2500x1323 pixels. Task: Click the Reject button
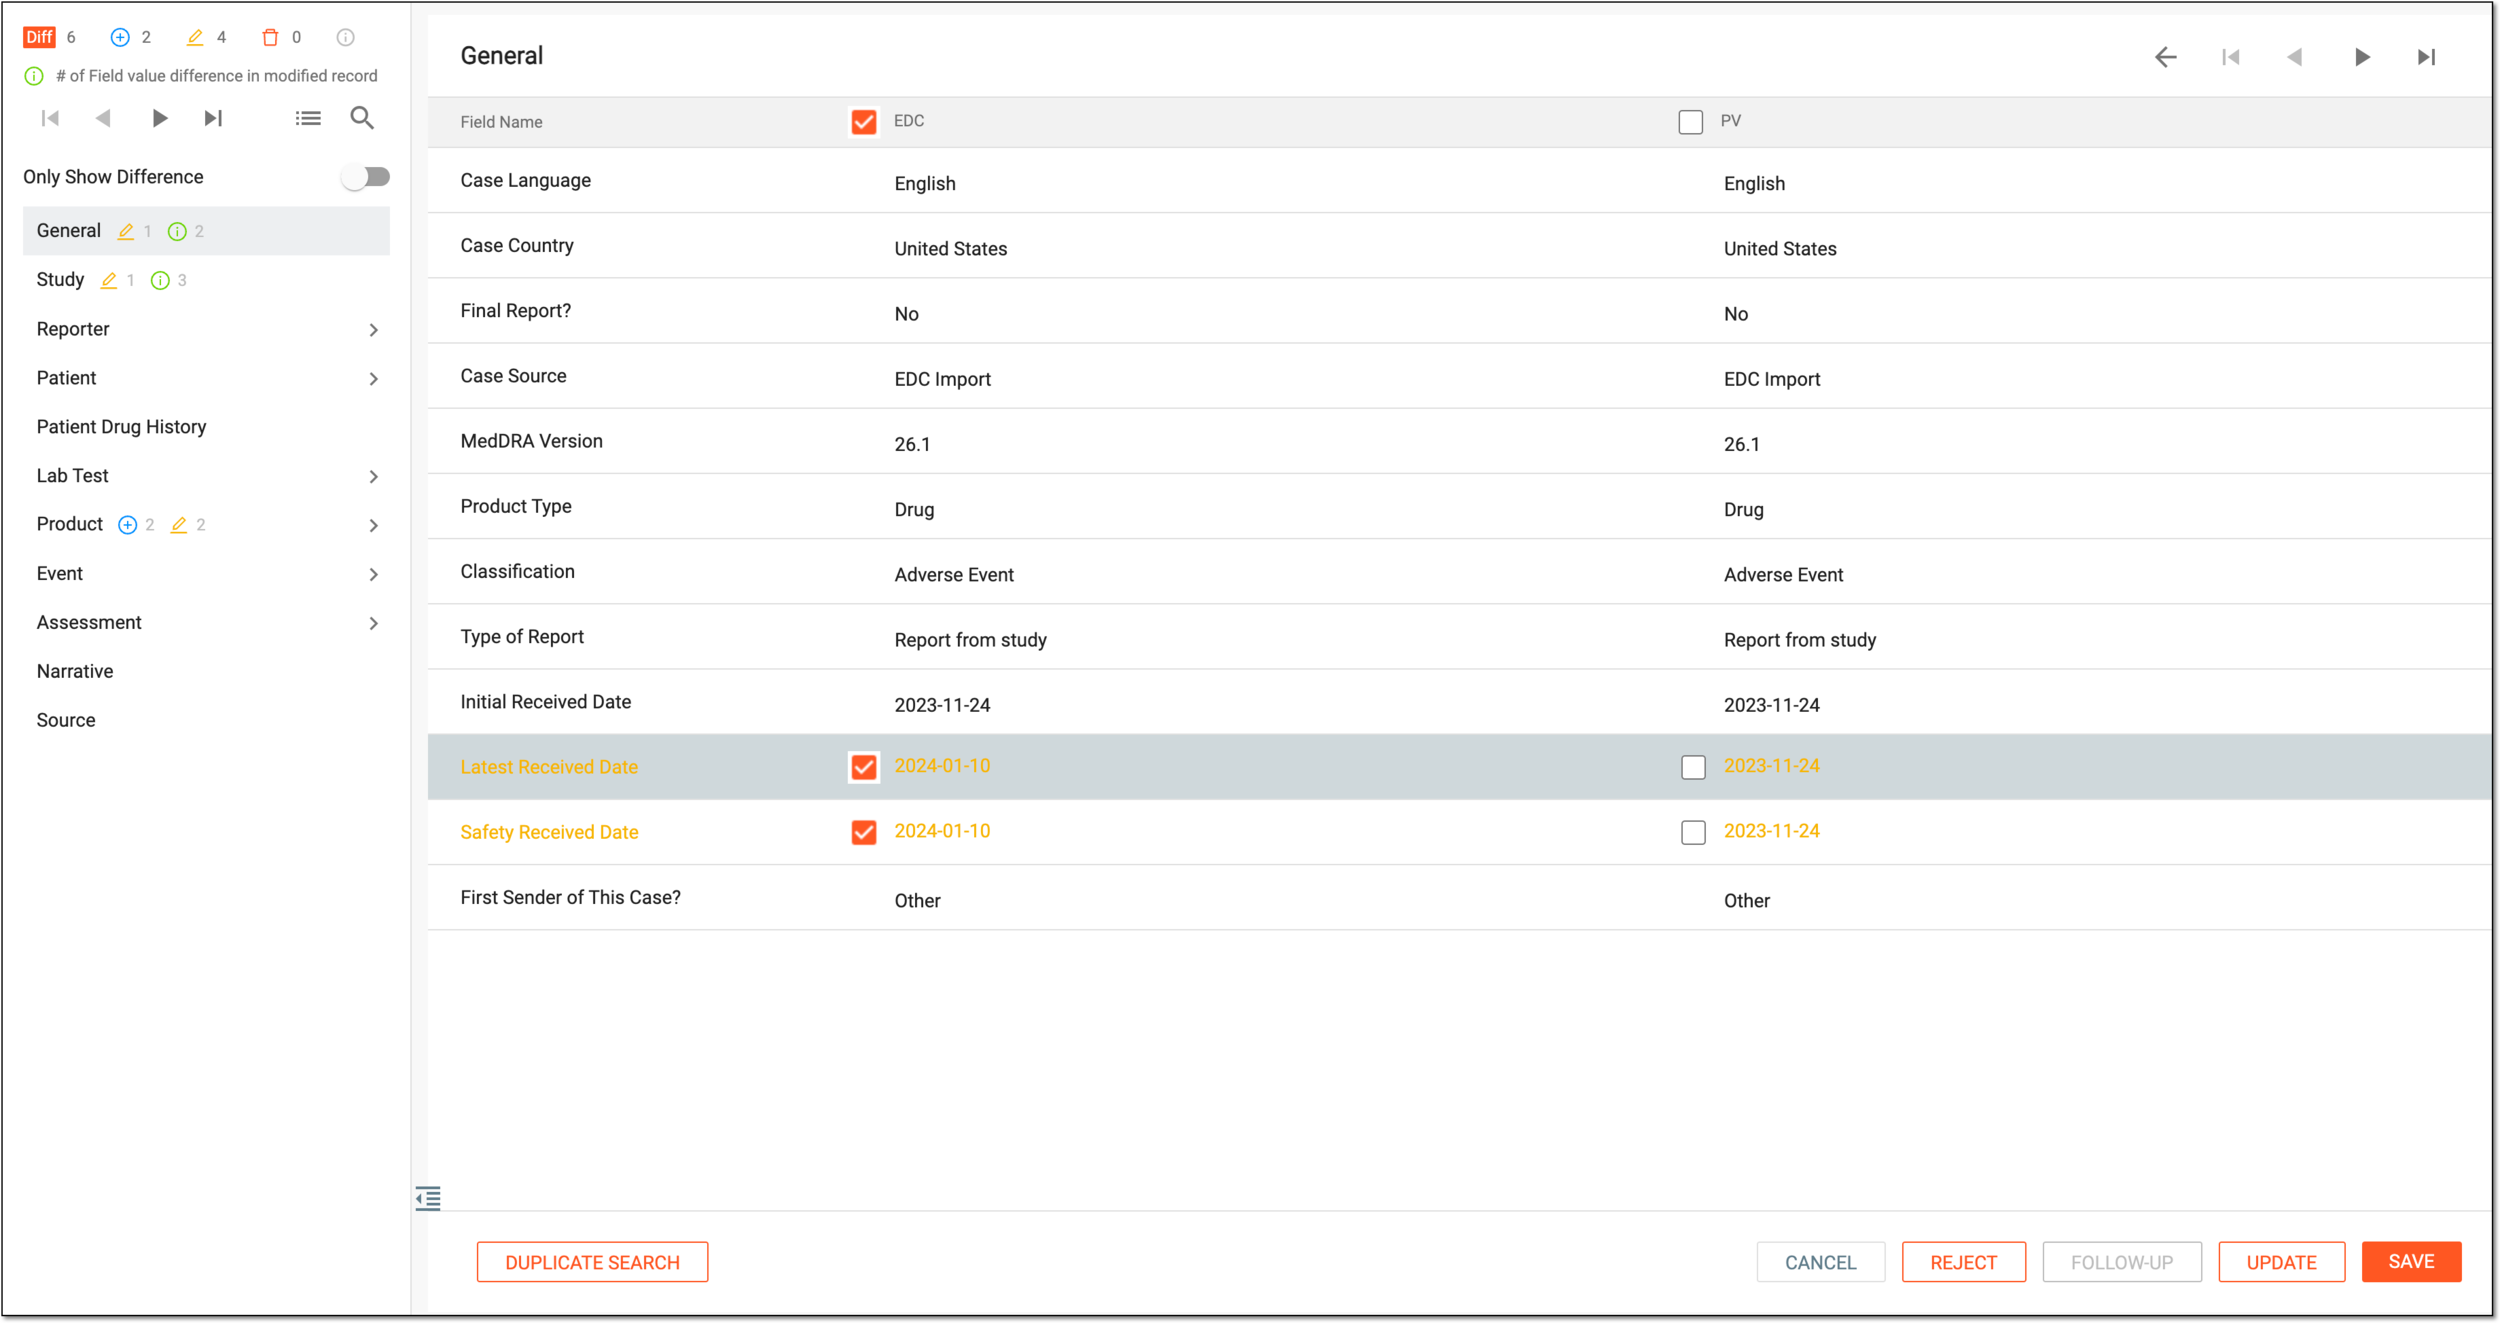click(1963, 1262)
